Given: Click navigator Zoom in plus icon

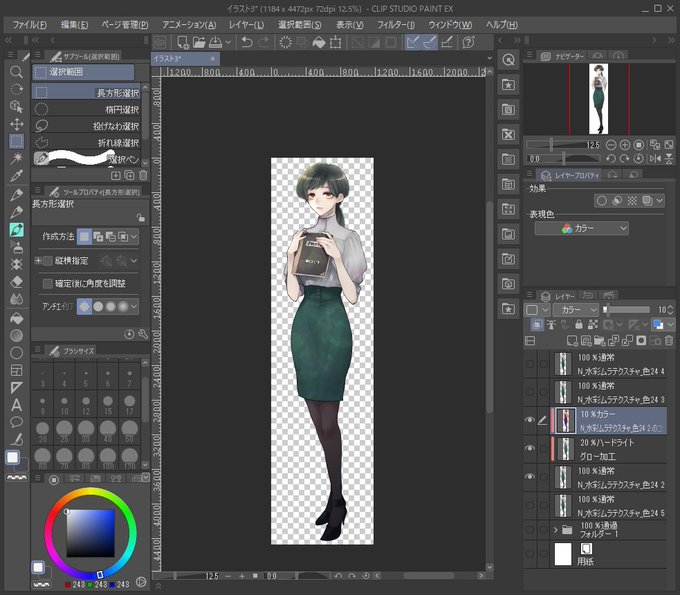Looking at the screenshot, I should pyautogui.click(x=624, y=145).
